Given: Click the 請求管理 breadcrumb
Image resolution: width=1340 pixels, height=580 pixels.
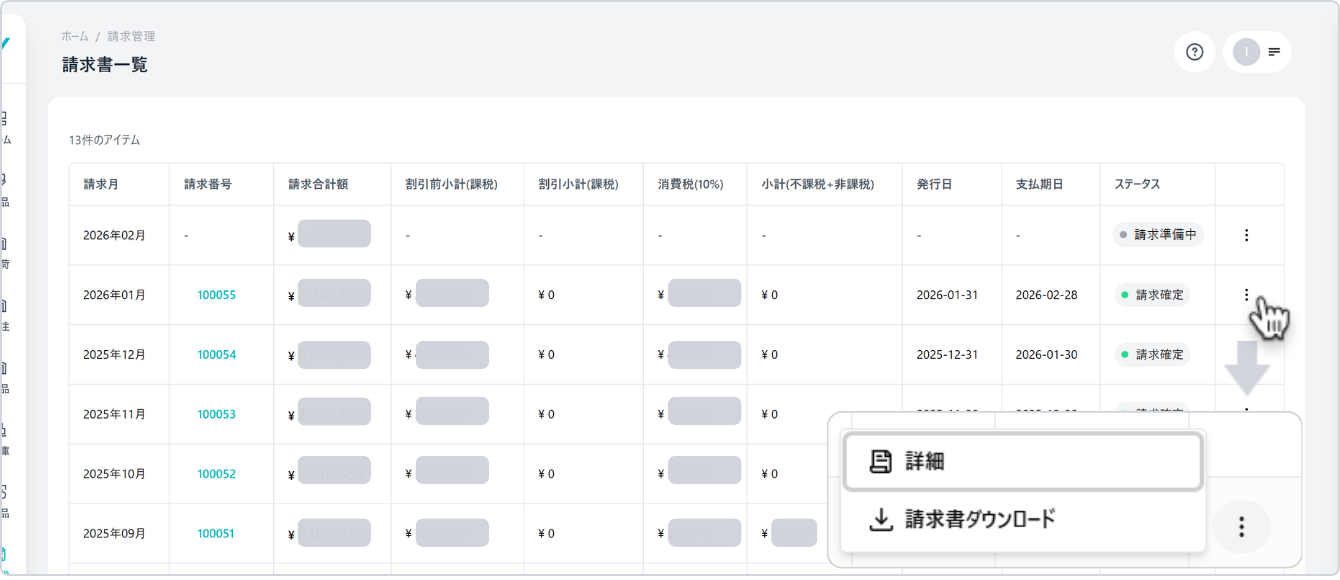Looking at the screenshot, I should pyautogui.click(x=131, y=36).
